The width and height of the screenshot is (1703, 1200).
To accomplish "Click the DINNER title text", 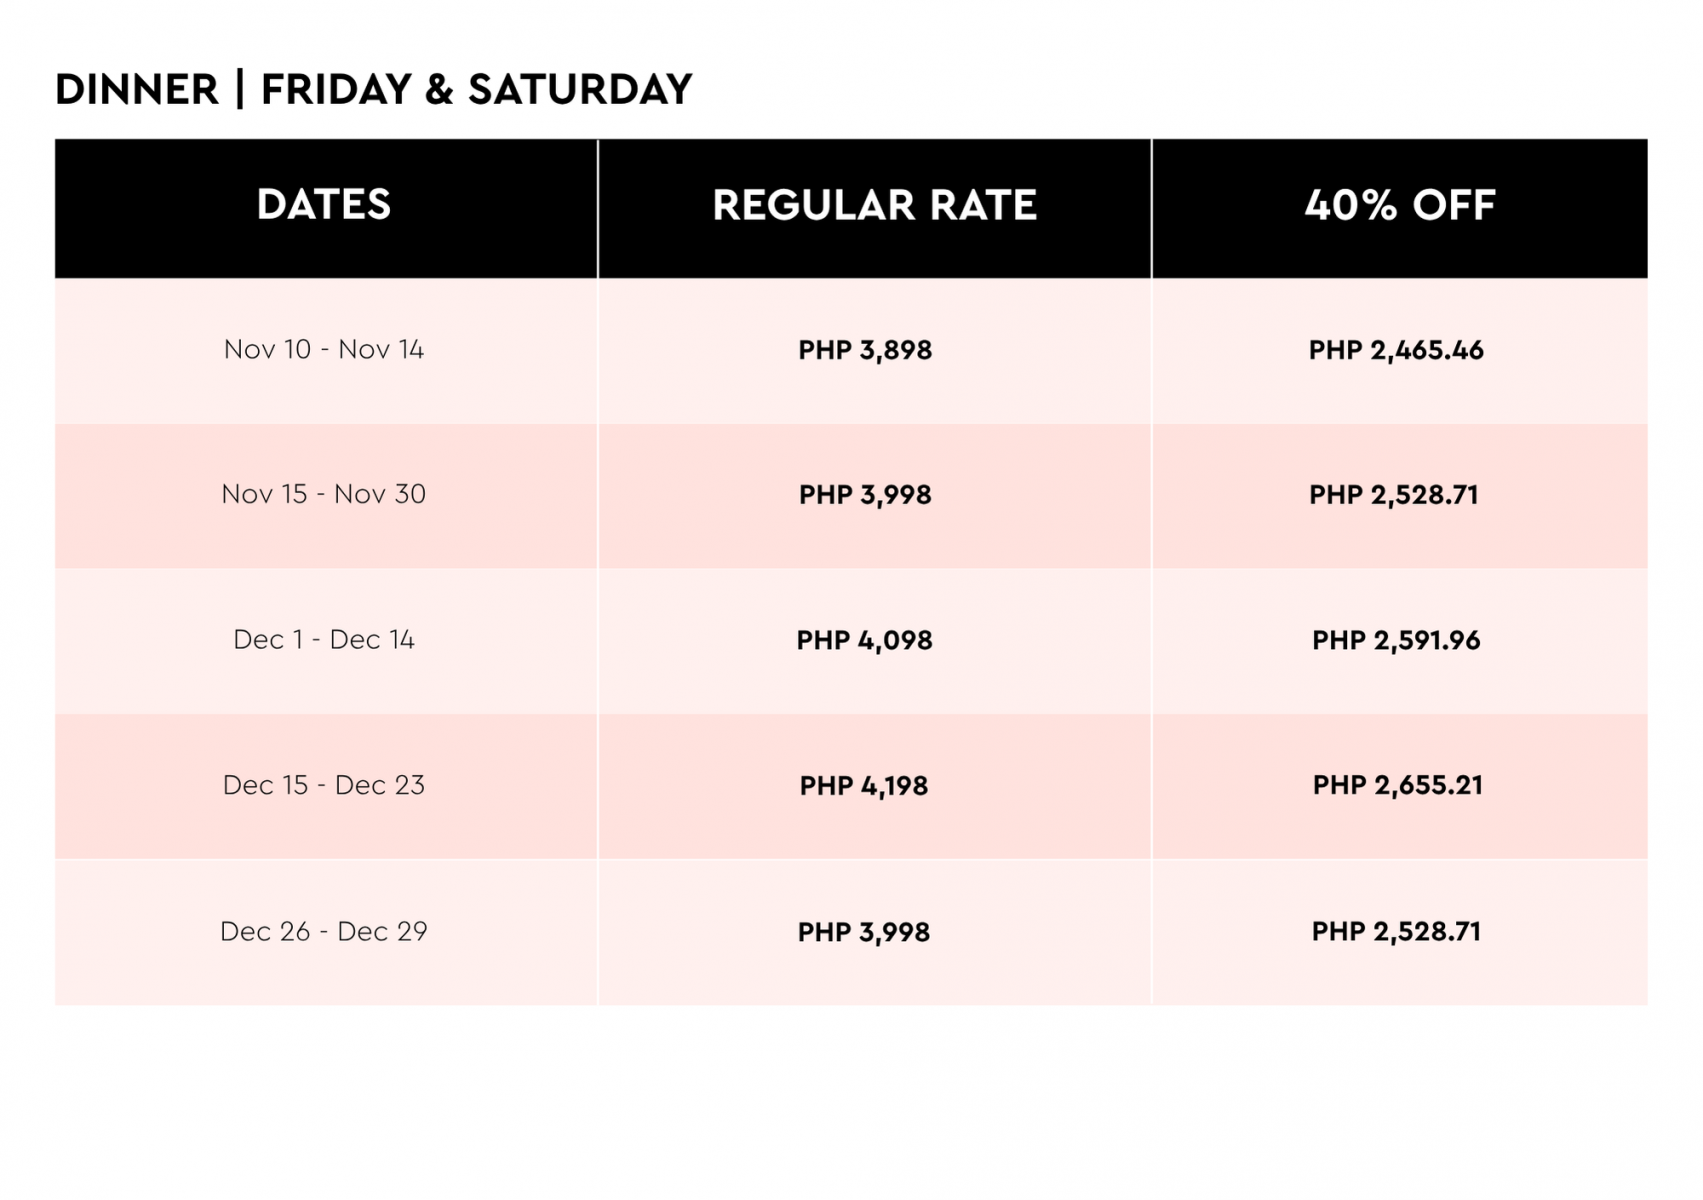I will pos(137,90).
